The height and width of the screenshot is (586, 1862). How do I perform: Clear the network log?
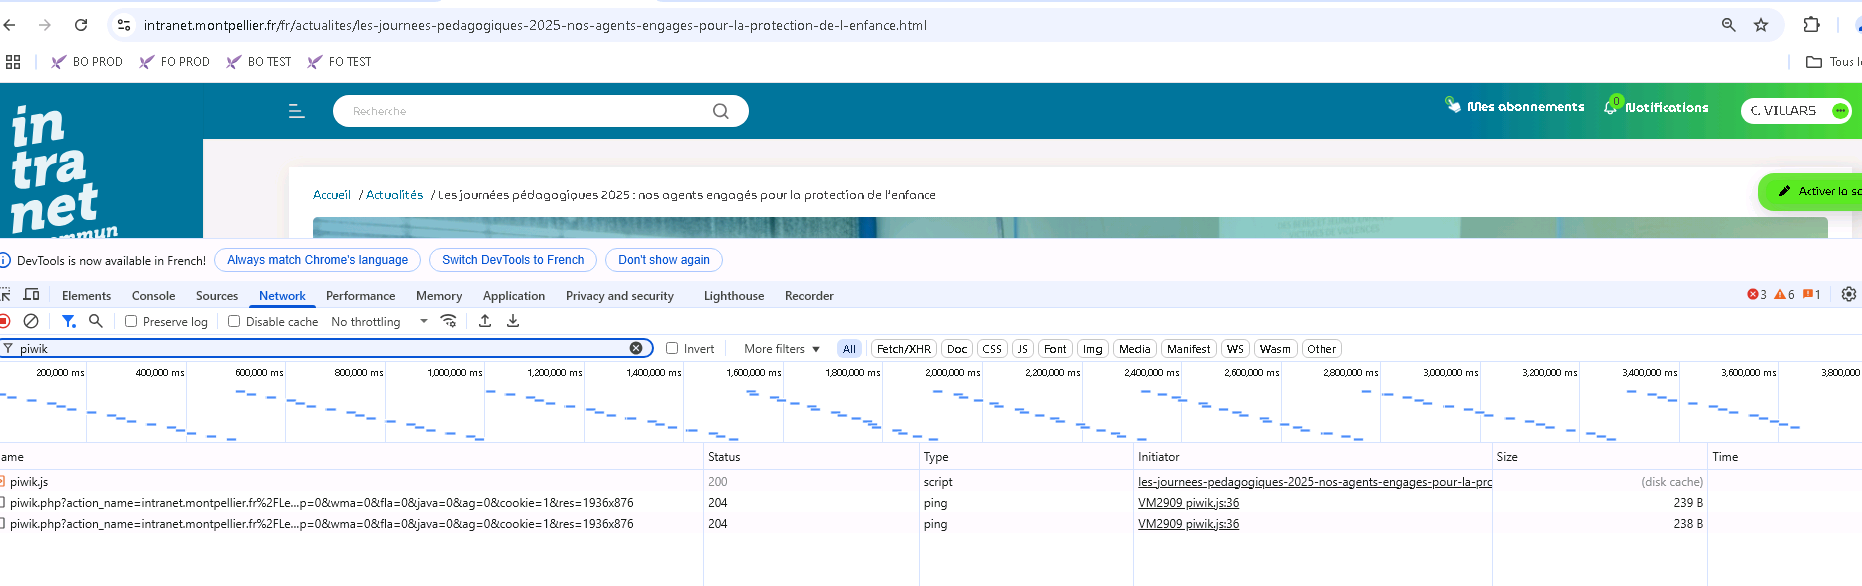31,321
